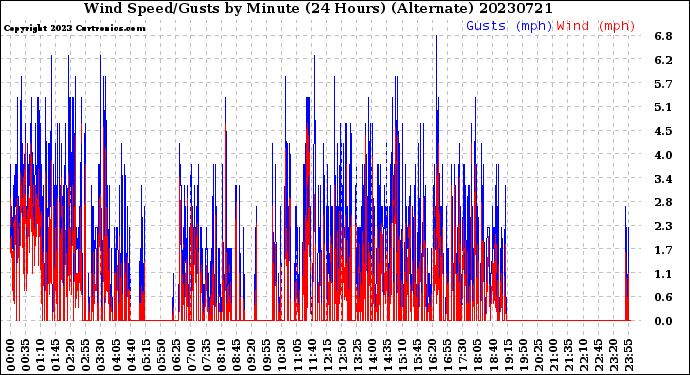The image size is (690, 375).
Task: Click the 23:55 time label
Action: pos(628,355)
